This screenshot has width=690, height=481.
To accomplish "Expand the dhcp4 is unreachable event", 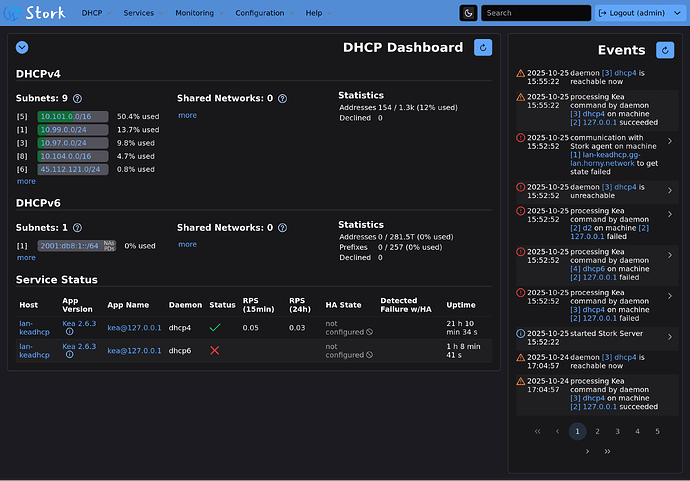I will click(x=670, y=191).
